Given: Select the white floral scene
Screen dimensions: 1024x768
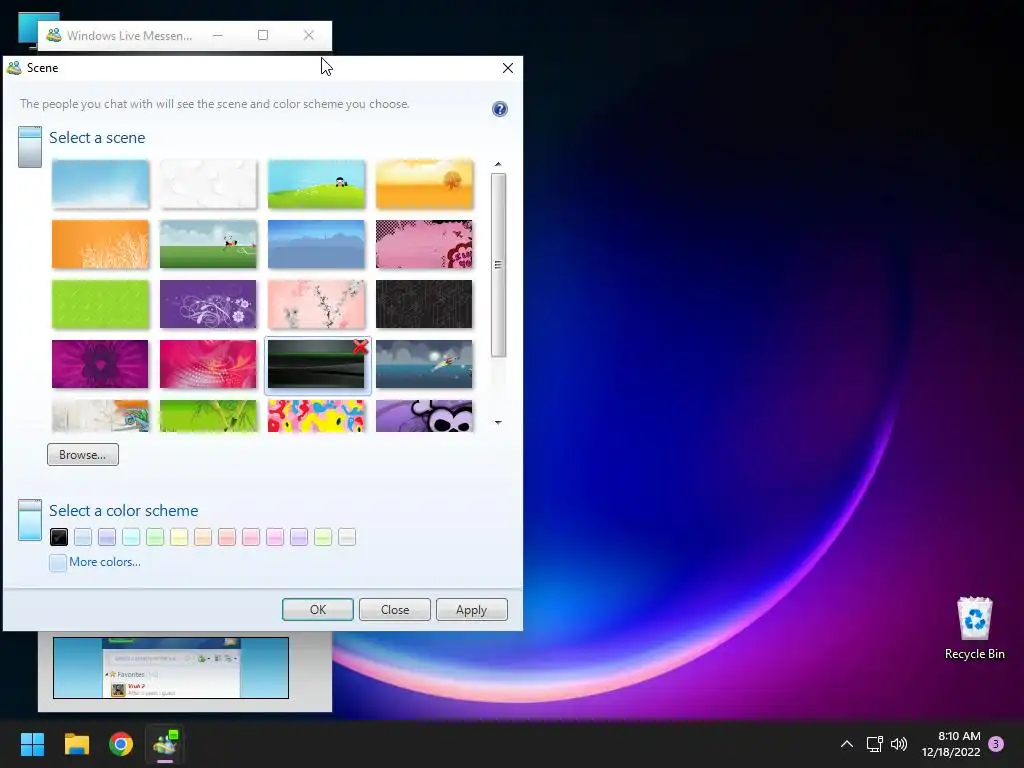Looking at the screenshot, I should coord(208,184).
